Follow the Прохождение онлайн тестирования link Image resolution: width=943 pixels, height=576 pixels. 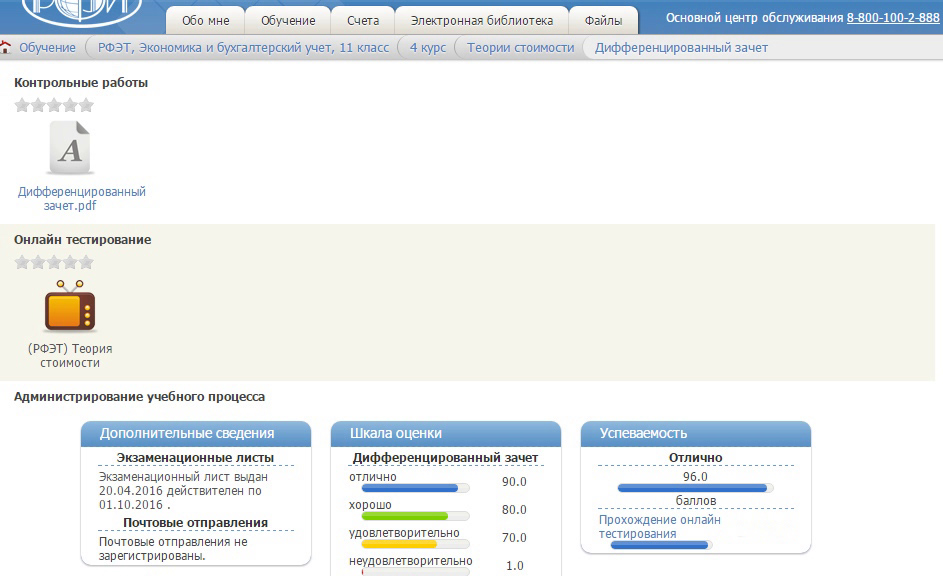pos(659,526)
